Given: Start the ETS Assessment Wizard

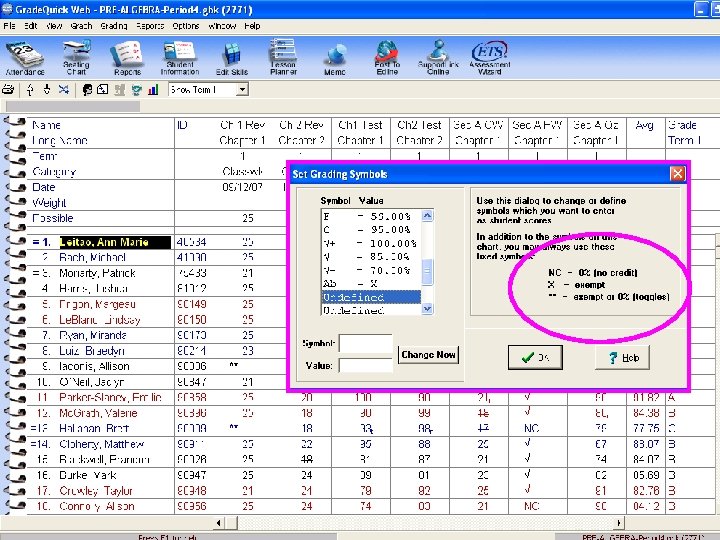Looking at the screenshot, I should [489, 58].
